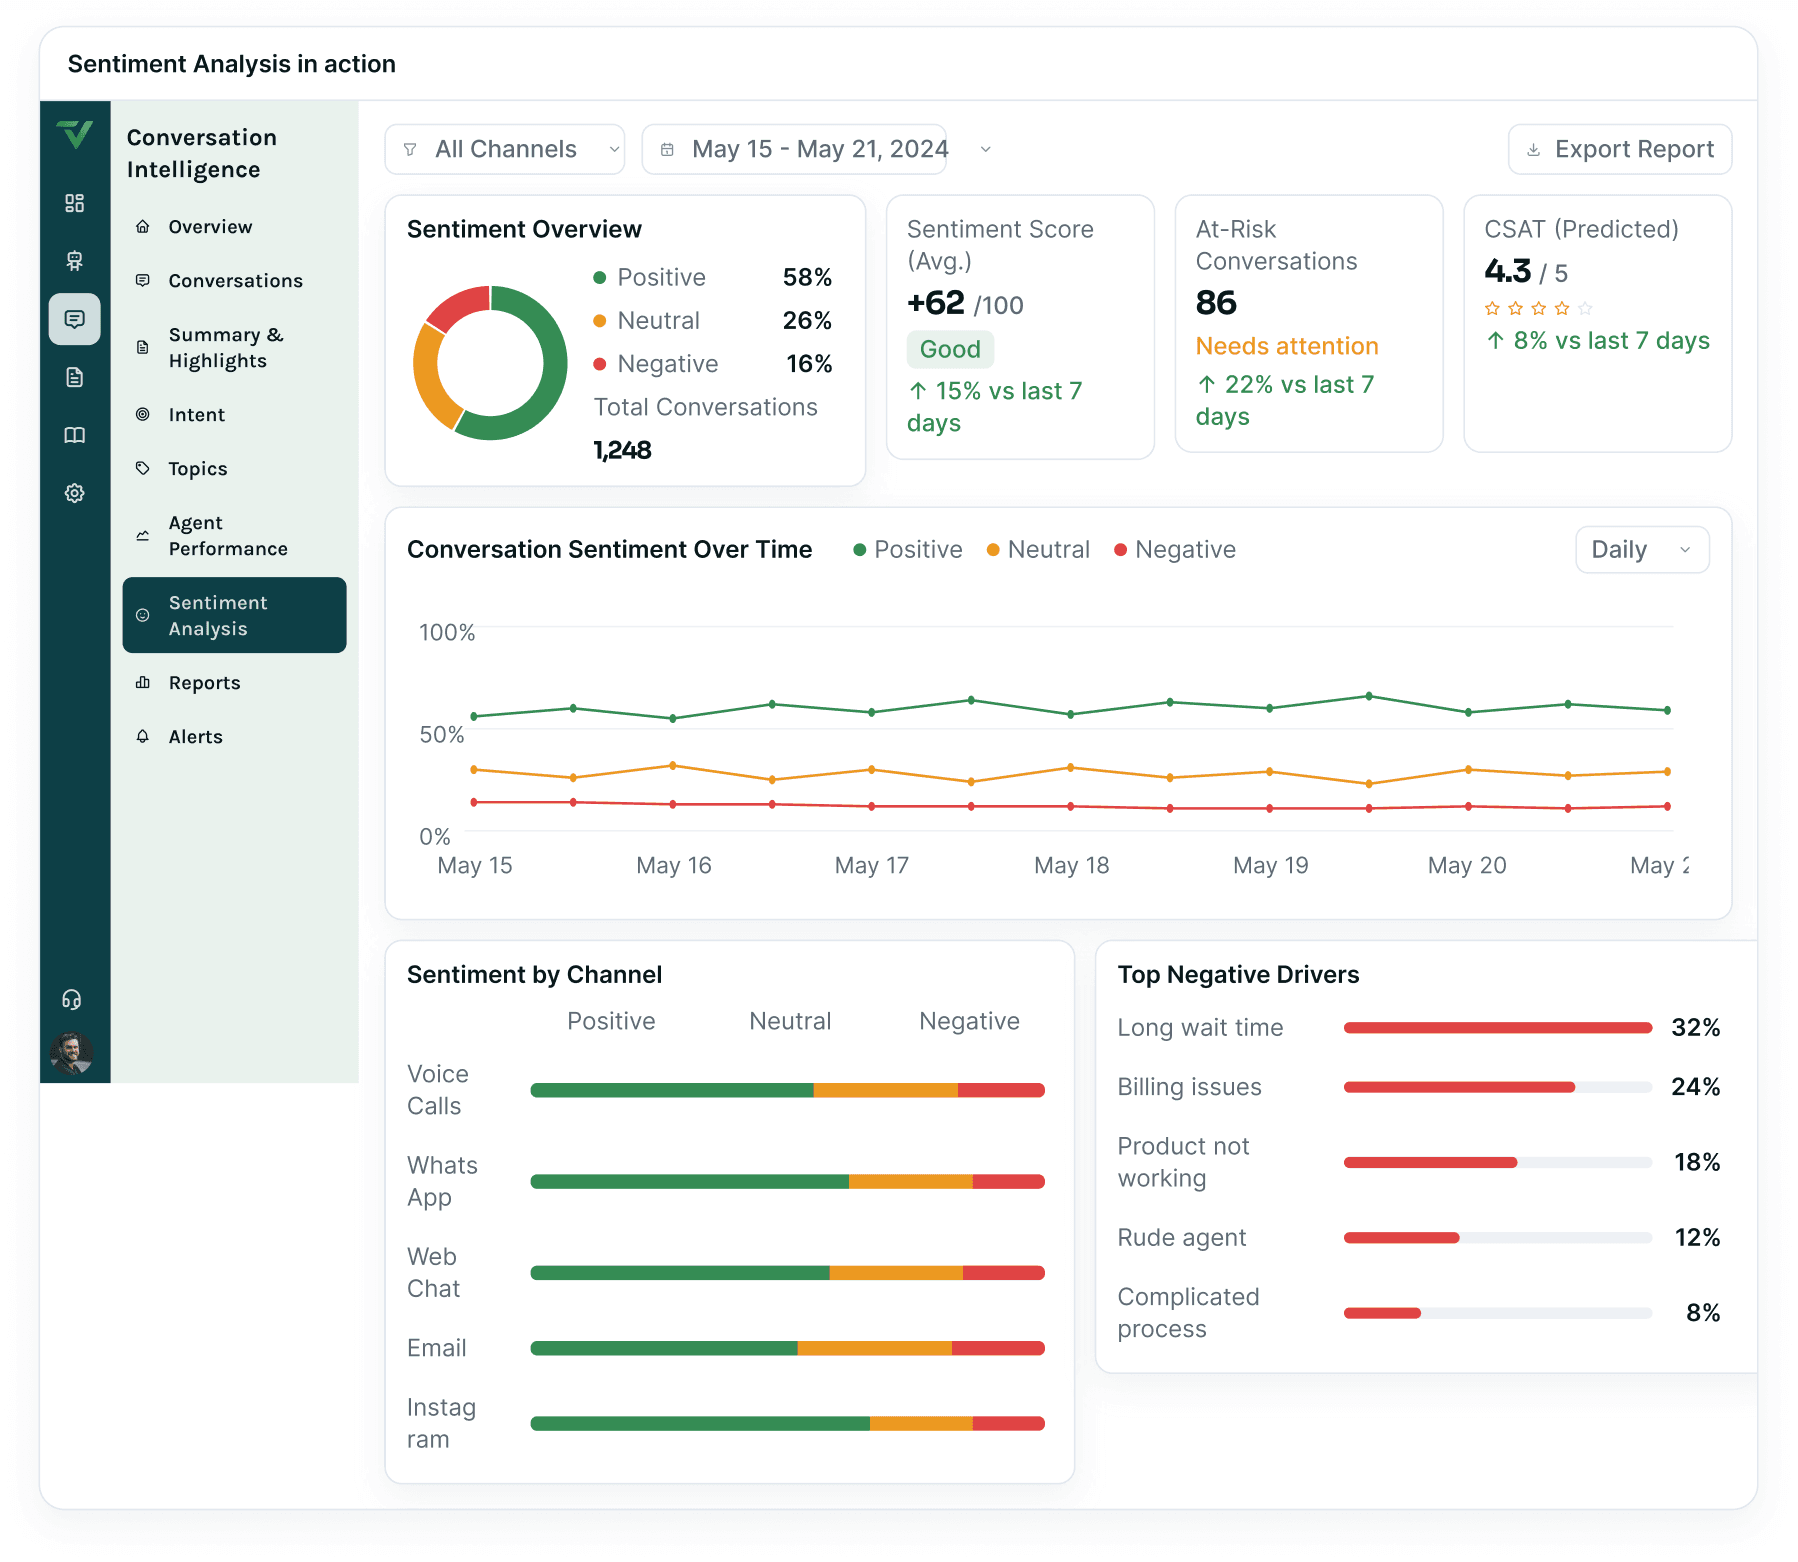Click the Email sentiment bar

[x=787, y=1348]
